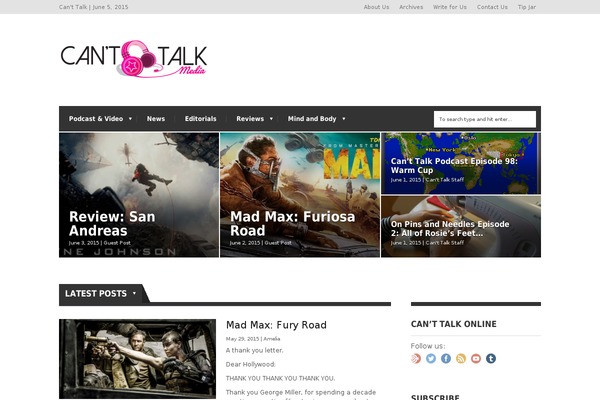Click the 'CAN'T TALK ONLINE' heading
The width and height of the screenshot is (600, 400).
pyautogui.click(x=453, y=324)
